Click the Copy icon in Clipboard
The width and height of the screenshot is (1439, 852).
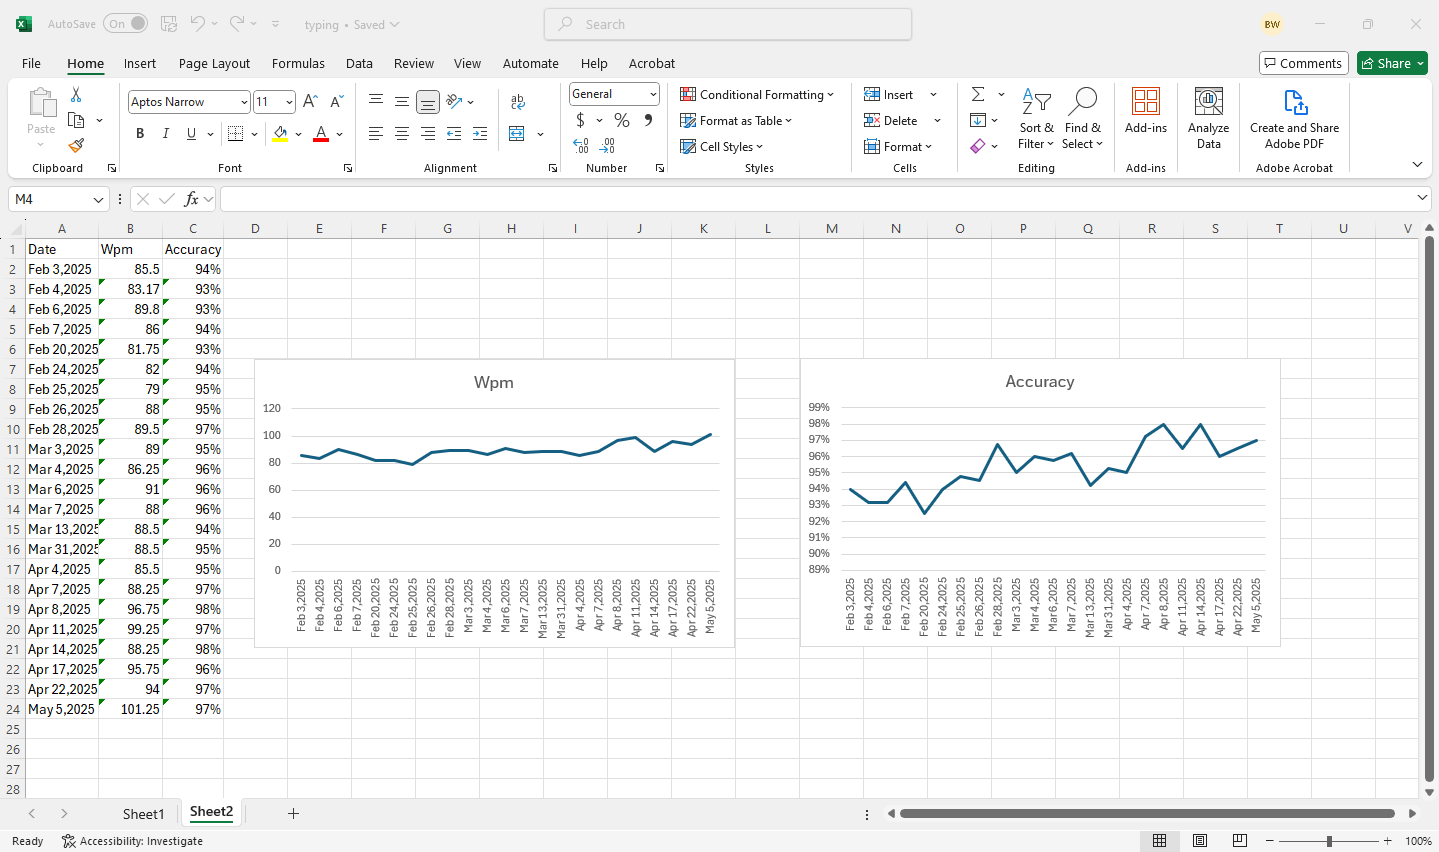[x=76, y=120]
